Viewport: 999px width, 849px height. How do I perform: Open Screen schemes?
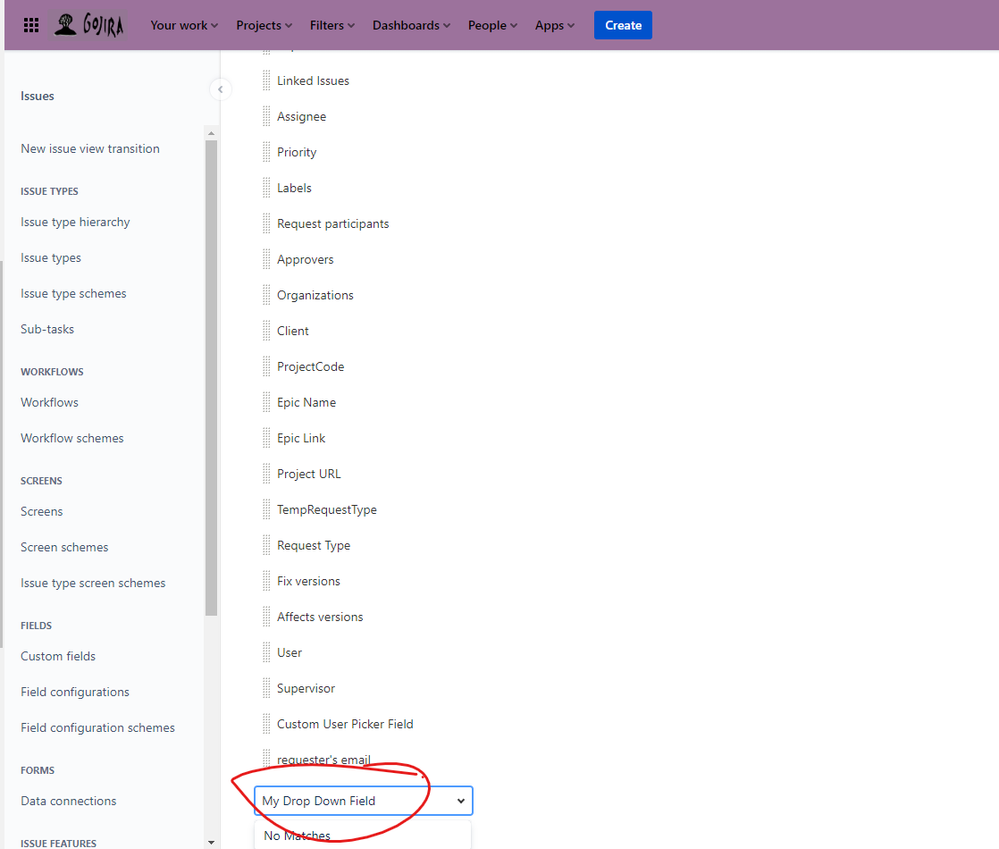click(x=64, y=547)
